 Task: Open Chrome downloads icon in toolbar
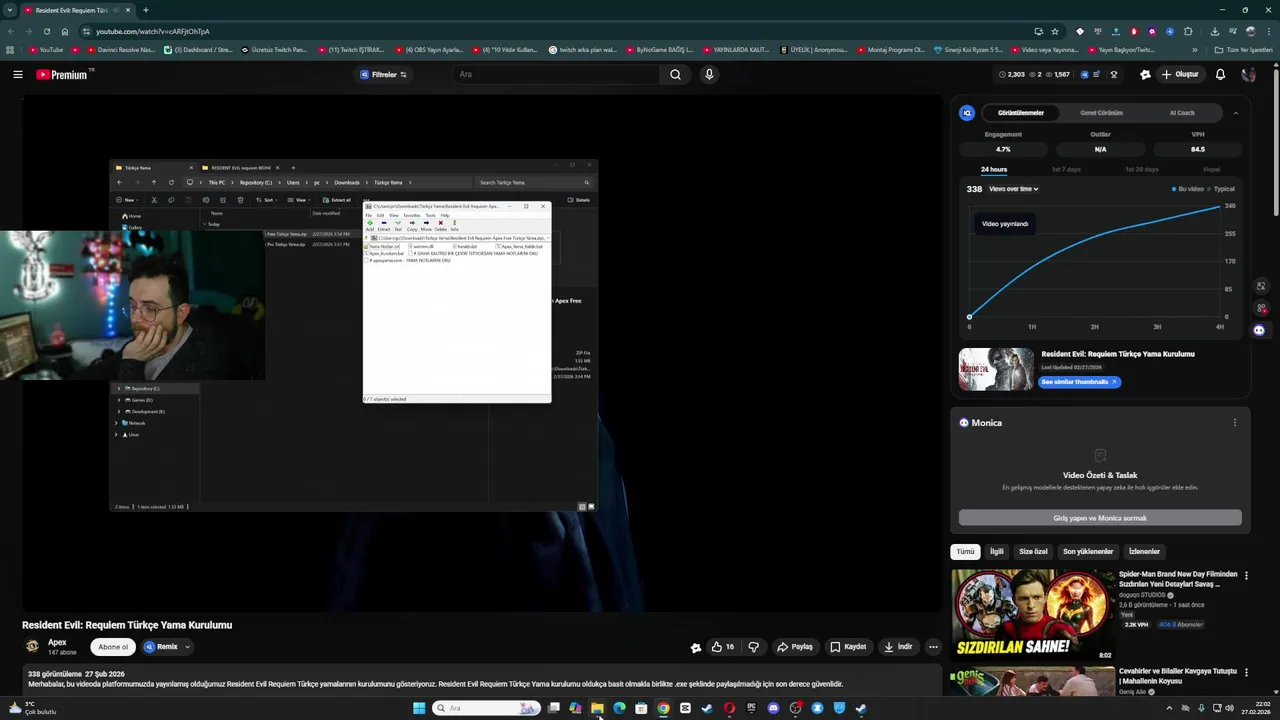(x=1214, y=31)
